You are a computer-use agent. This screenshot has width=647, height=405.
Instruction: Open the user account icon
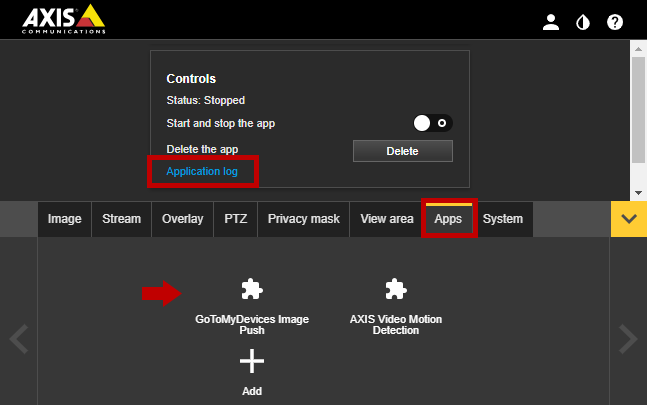click(551, 22)
